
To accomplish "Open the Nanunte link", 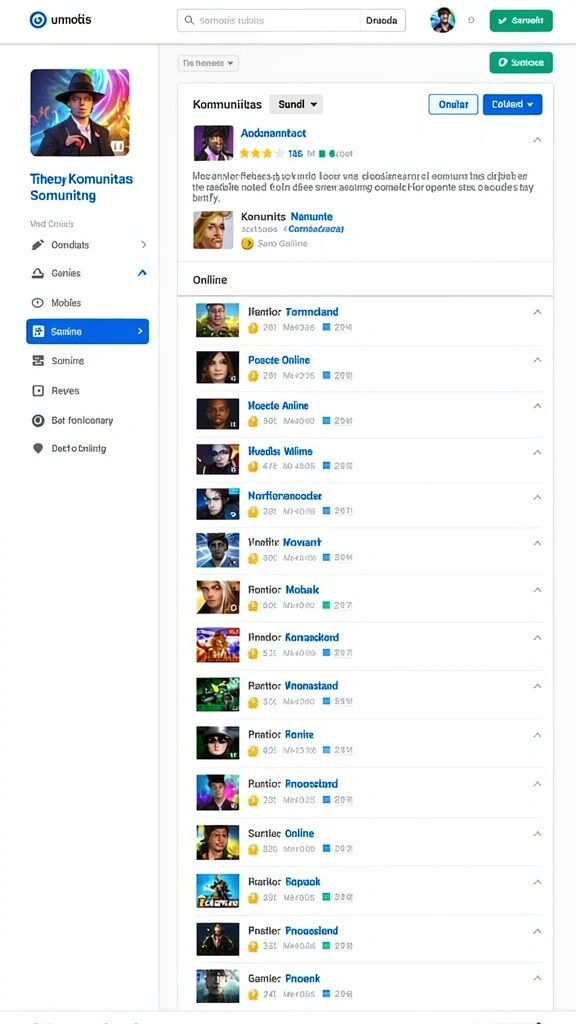I will 312,216.
